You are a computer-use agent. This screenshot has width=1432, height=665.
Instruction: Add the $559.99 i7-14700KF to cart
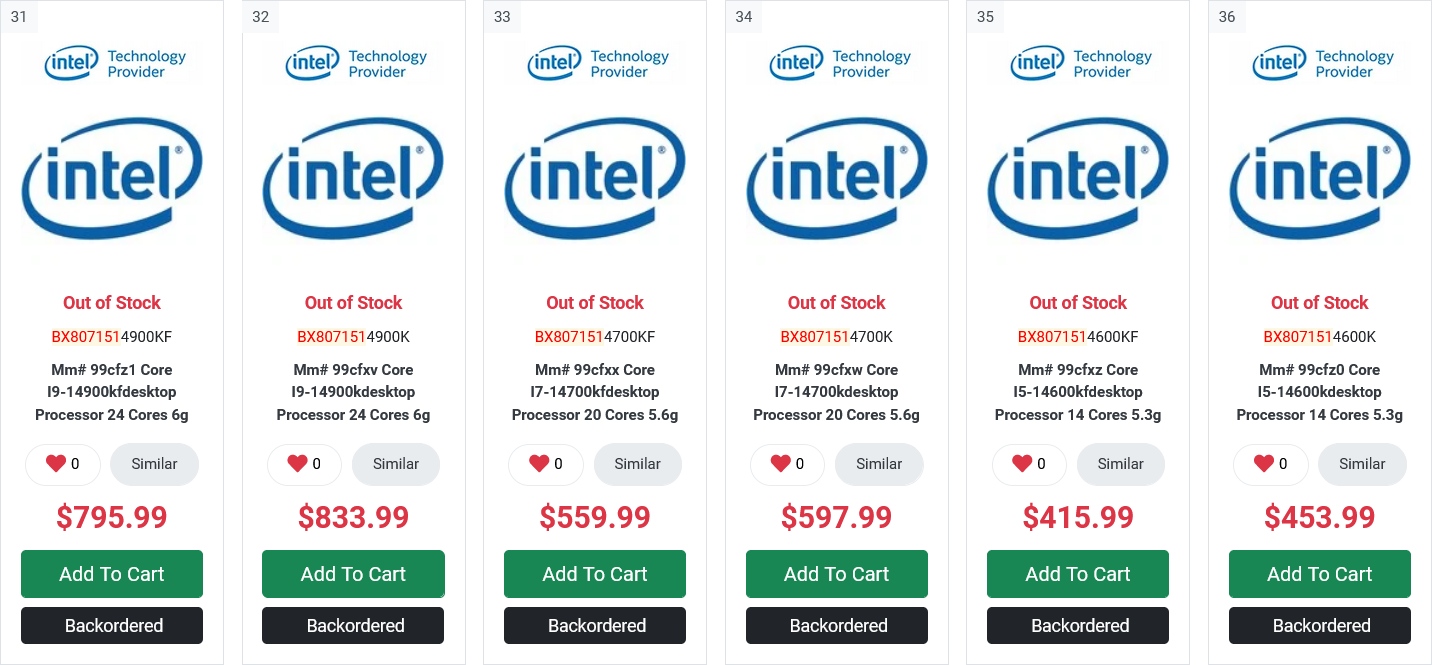tap(595, 574)
